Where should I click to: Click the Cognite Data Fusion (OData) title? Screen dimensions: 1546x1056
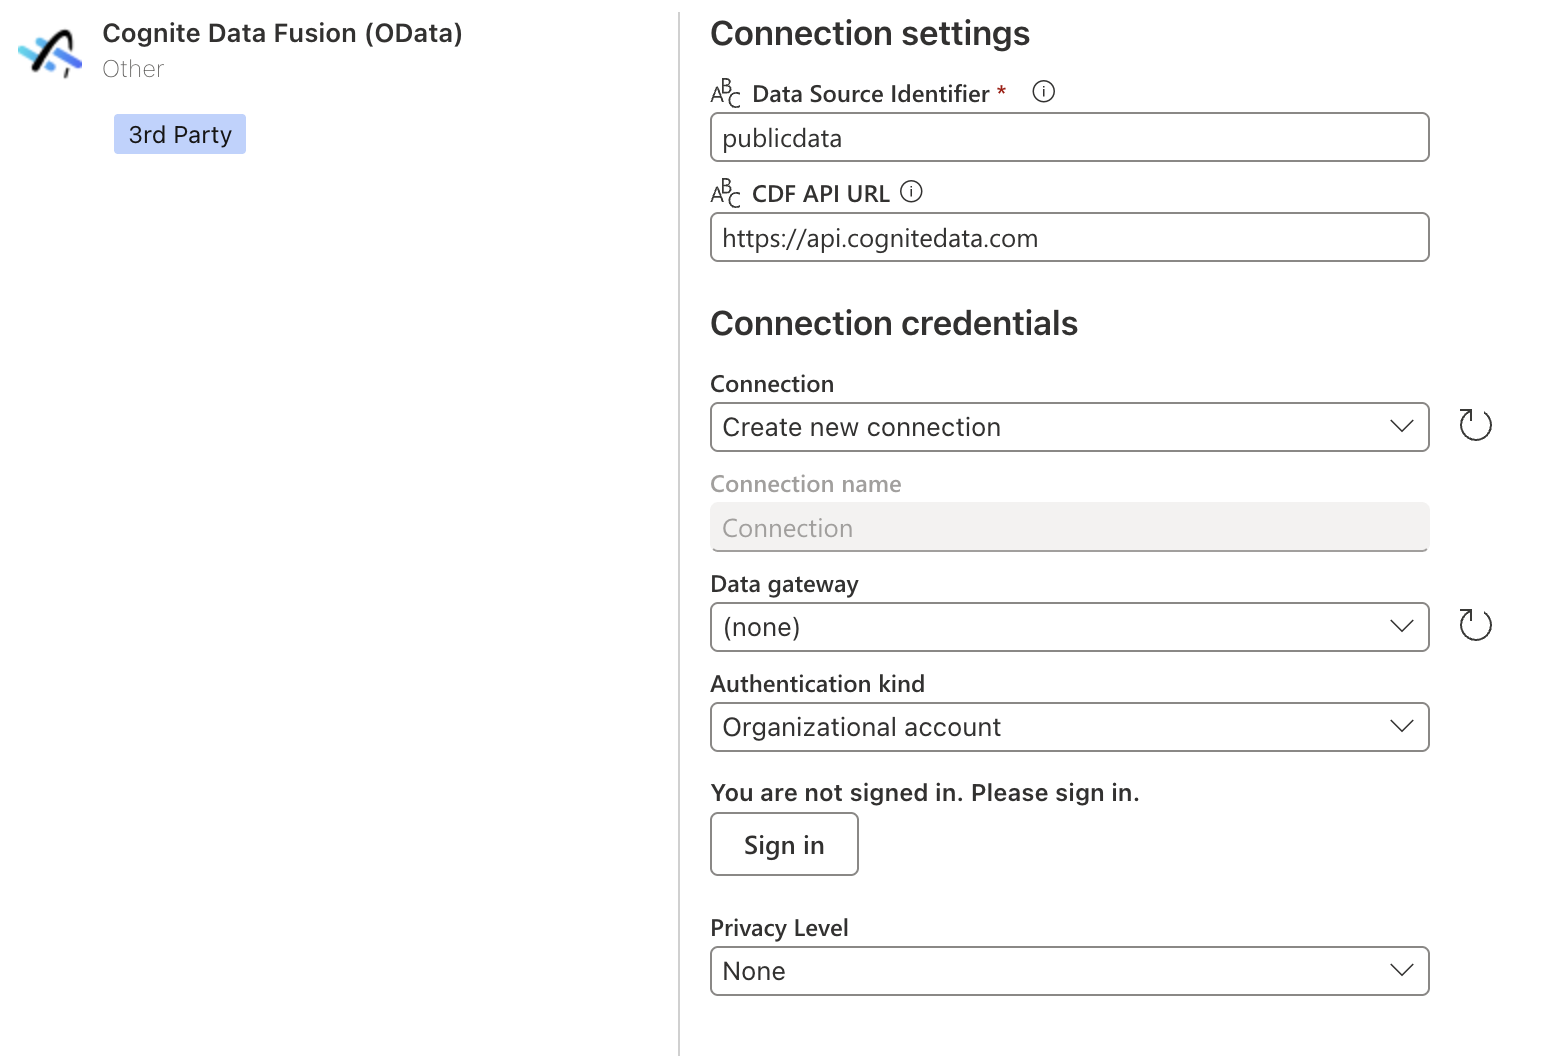(x=282, y=33)
